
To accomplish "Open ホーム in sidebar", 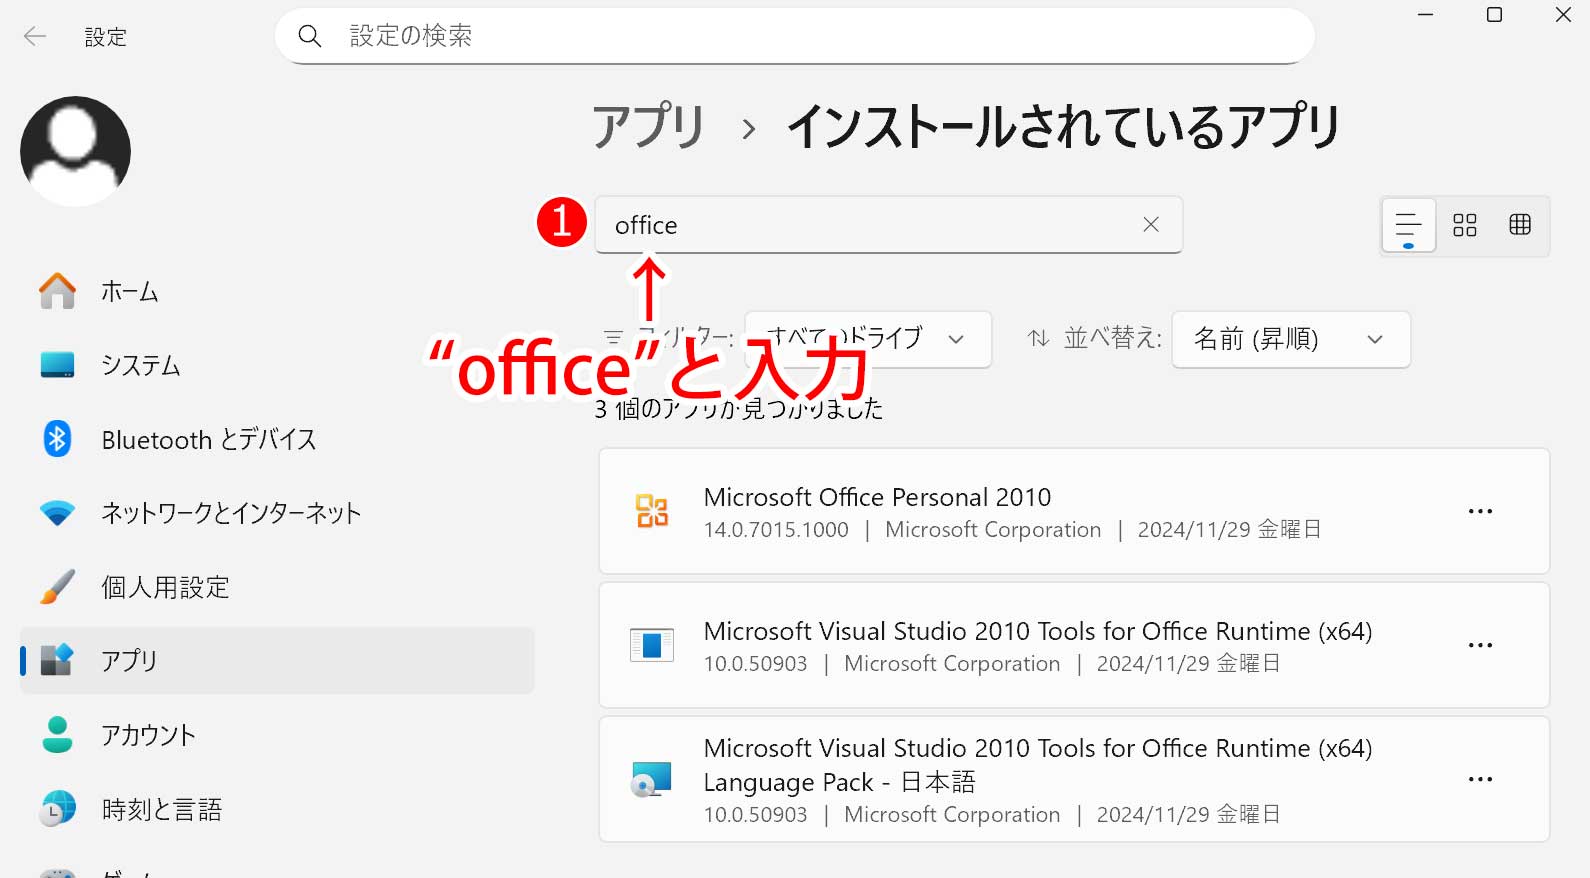I will 277,291.
